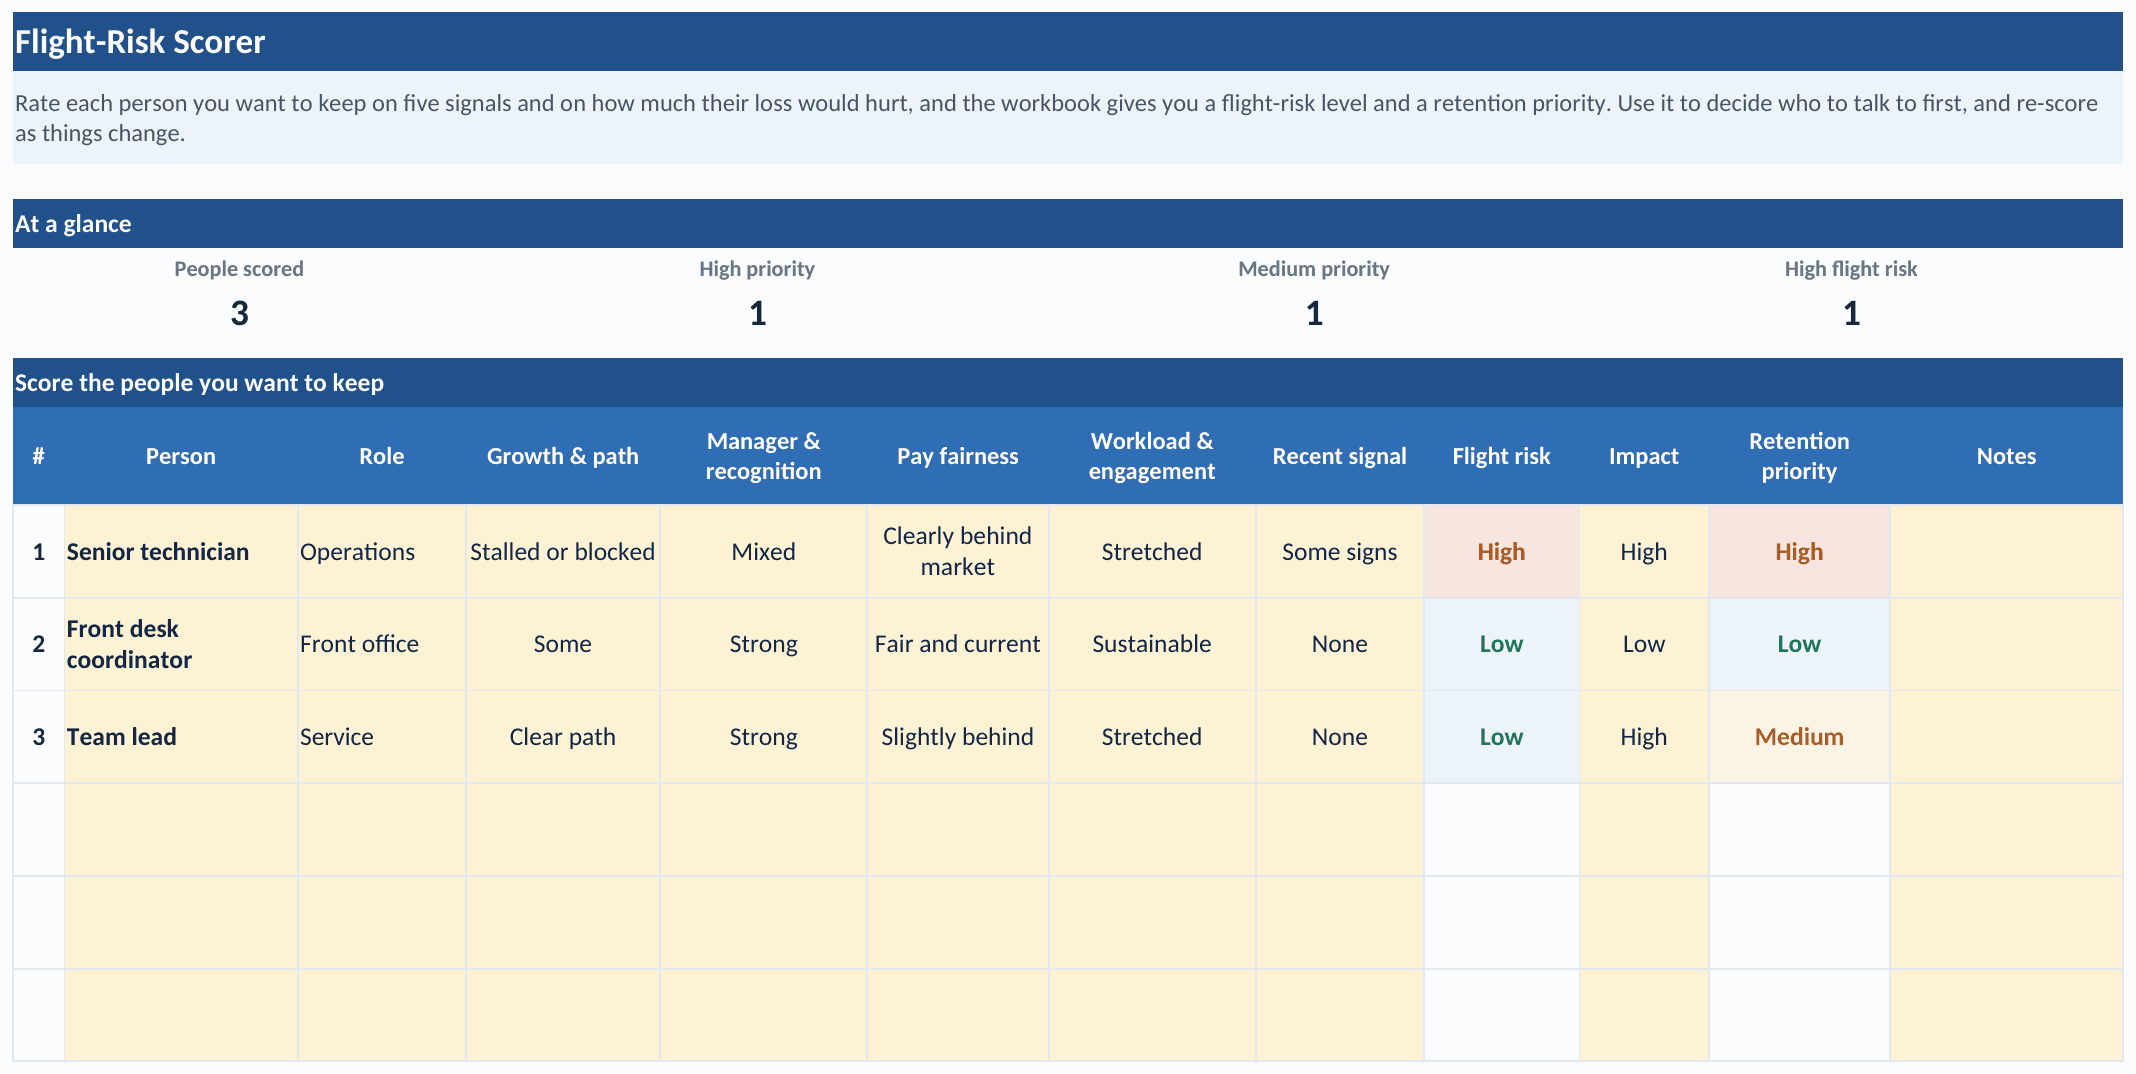
Task: Click the Medium priority label
Action: (1314, 269)
